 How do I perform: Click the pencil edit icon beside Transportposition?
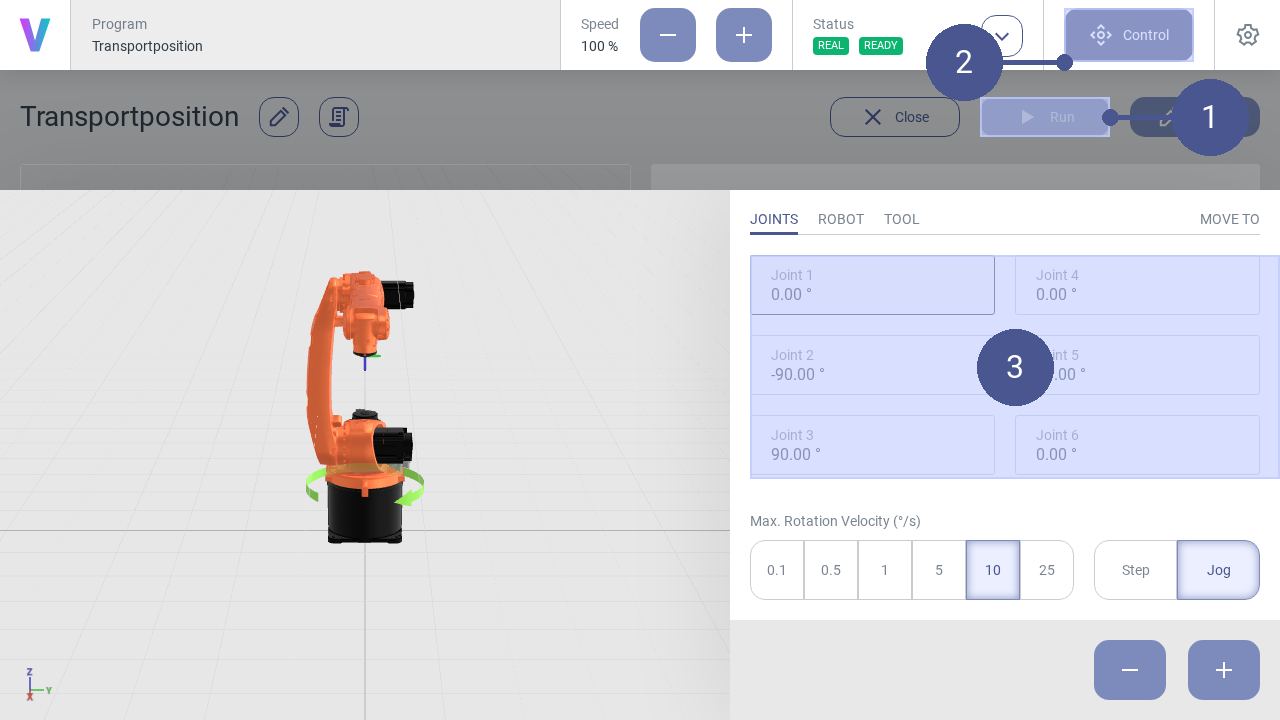(279, 117)
